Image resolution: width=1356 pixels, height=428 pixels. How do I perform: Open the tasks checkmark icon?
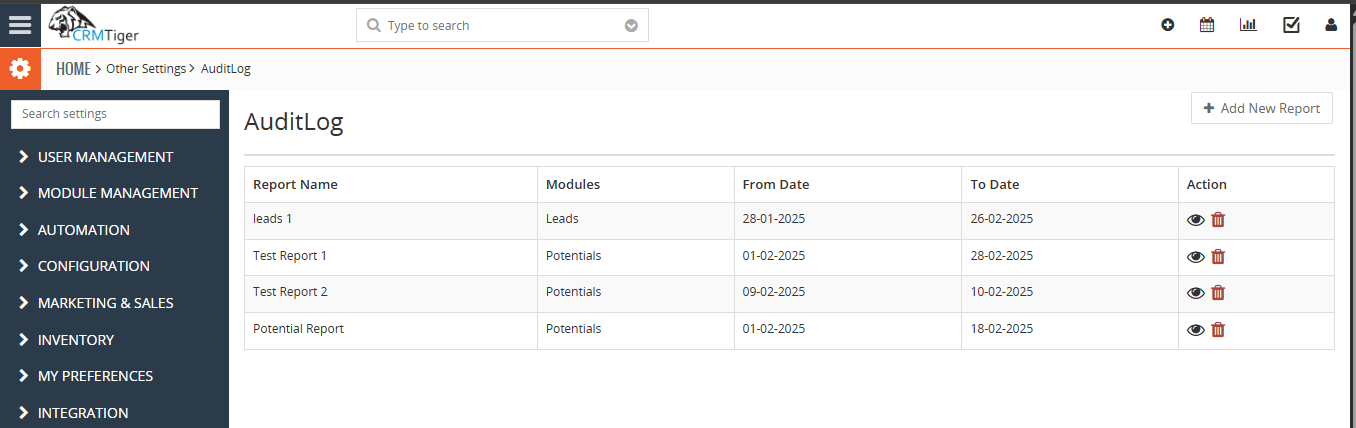click(1291, 25)
